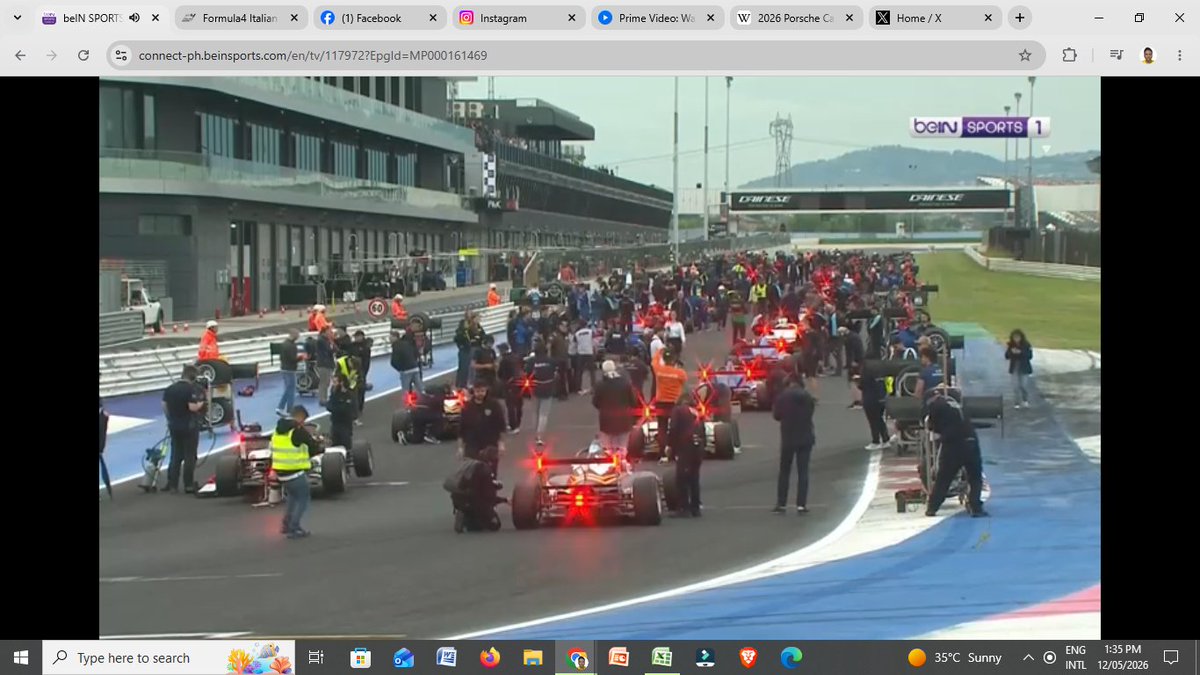Image resolution: width=1200 pixels, height=675 pixels.
Task: View site information icon in address bar
Action: click(x=120, y=55)
